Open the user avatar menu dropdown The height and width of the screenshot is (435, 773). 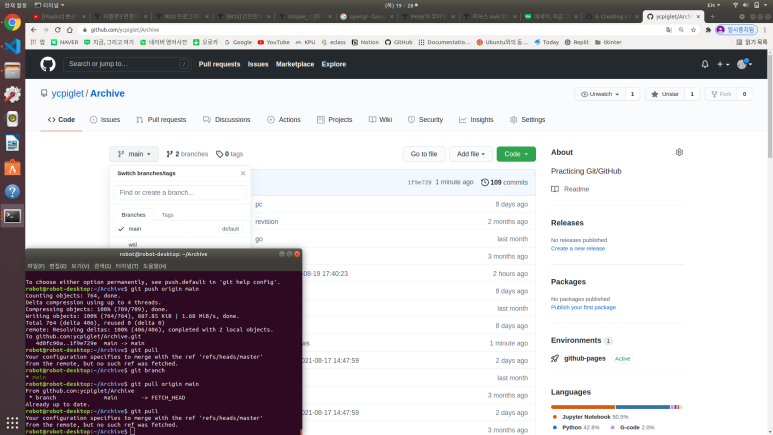click(x=744, y=64)
